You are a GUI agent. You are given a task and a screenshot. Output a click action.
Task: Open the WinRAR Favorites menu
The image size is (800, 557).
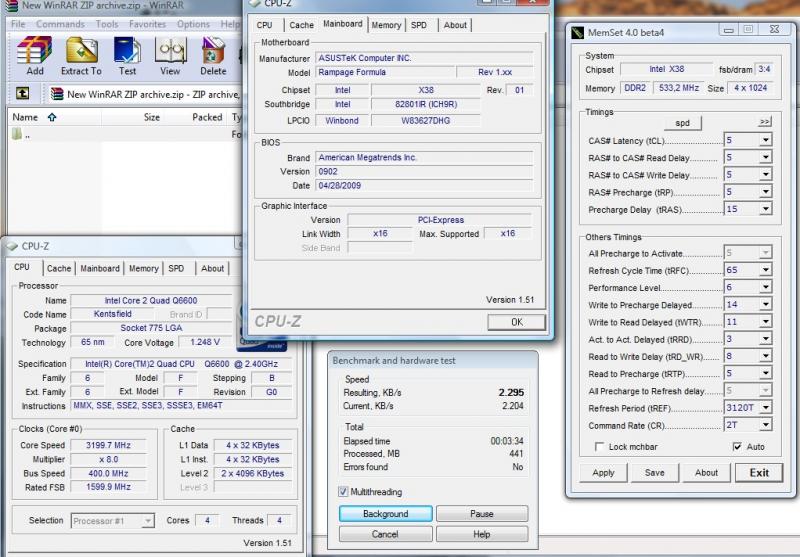point(147,24)
